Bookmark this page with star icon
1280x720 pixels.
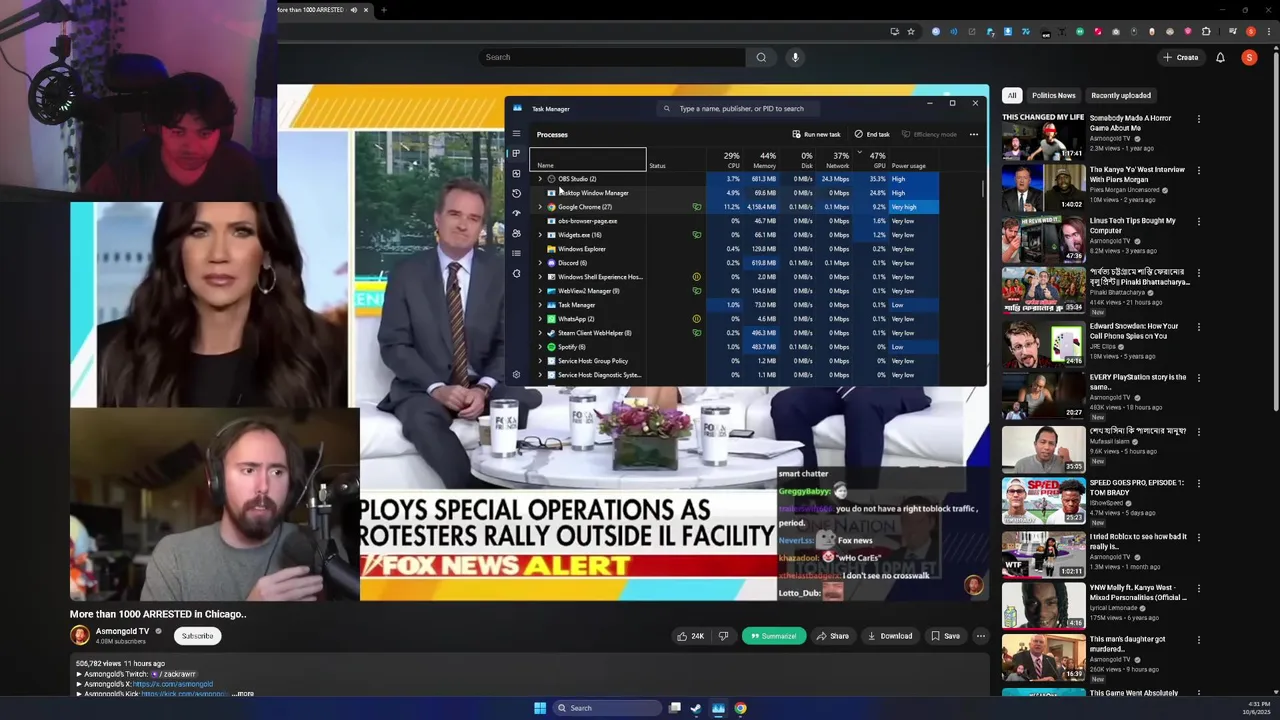(x=910, y=32)
